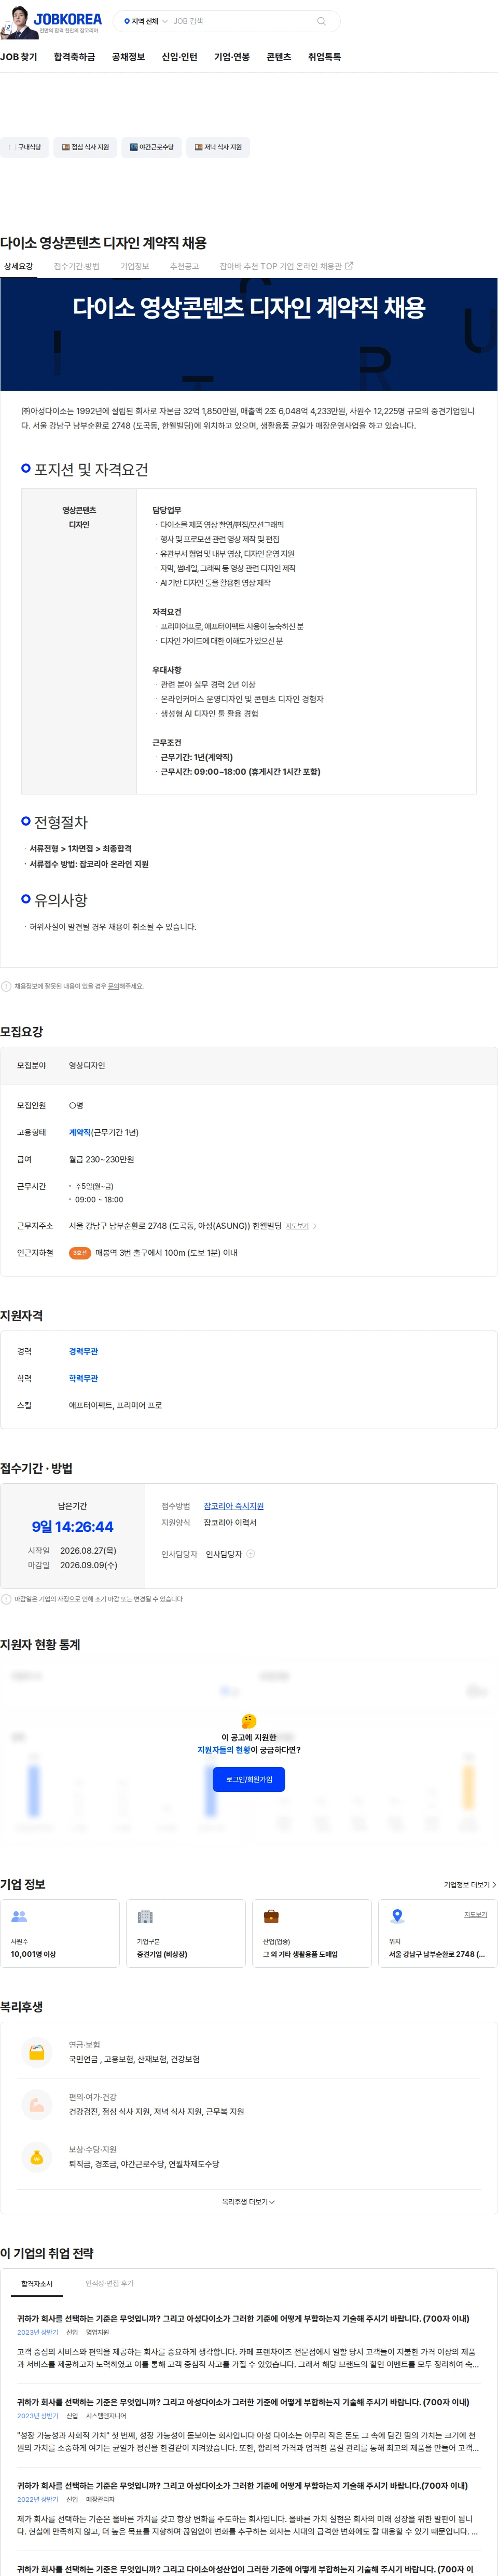Open 기업정보 더보기 link
The height and width of the screenshot is (2576, 498).
(469, 1884)
